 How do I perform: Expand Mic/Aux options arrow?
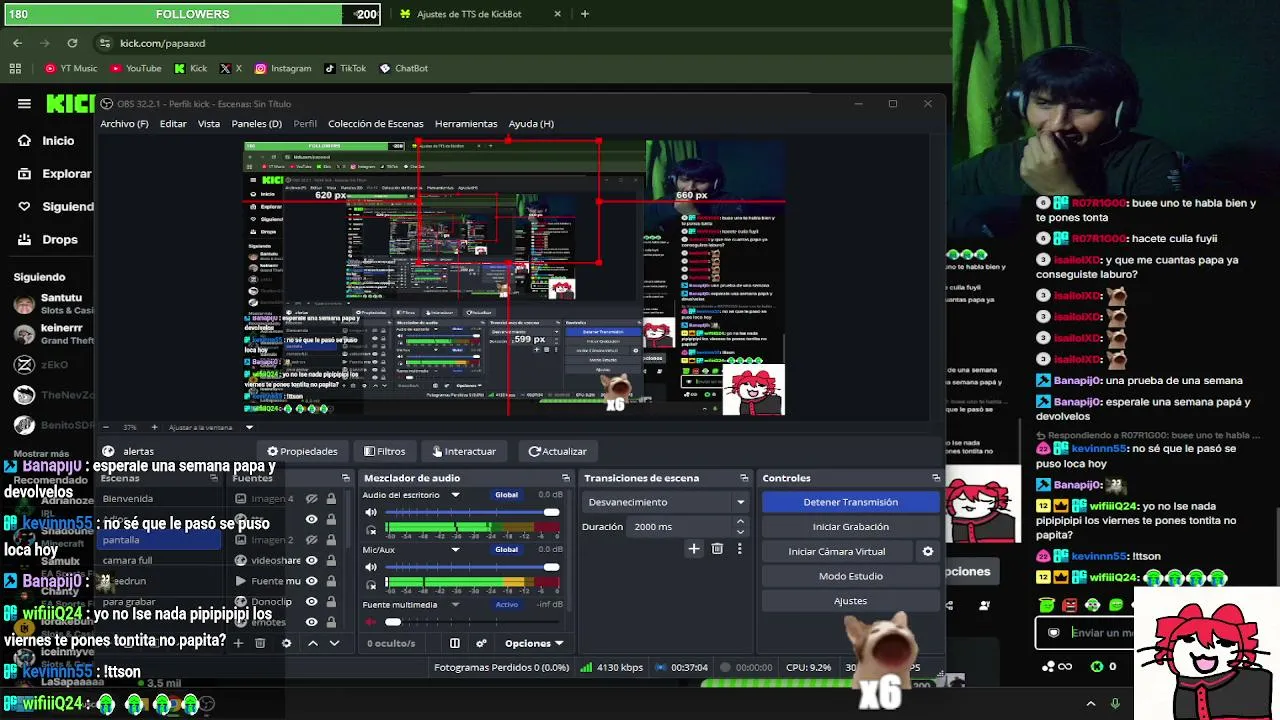click(x=455, y=549)
